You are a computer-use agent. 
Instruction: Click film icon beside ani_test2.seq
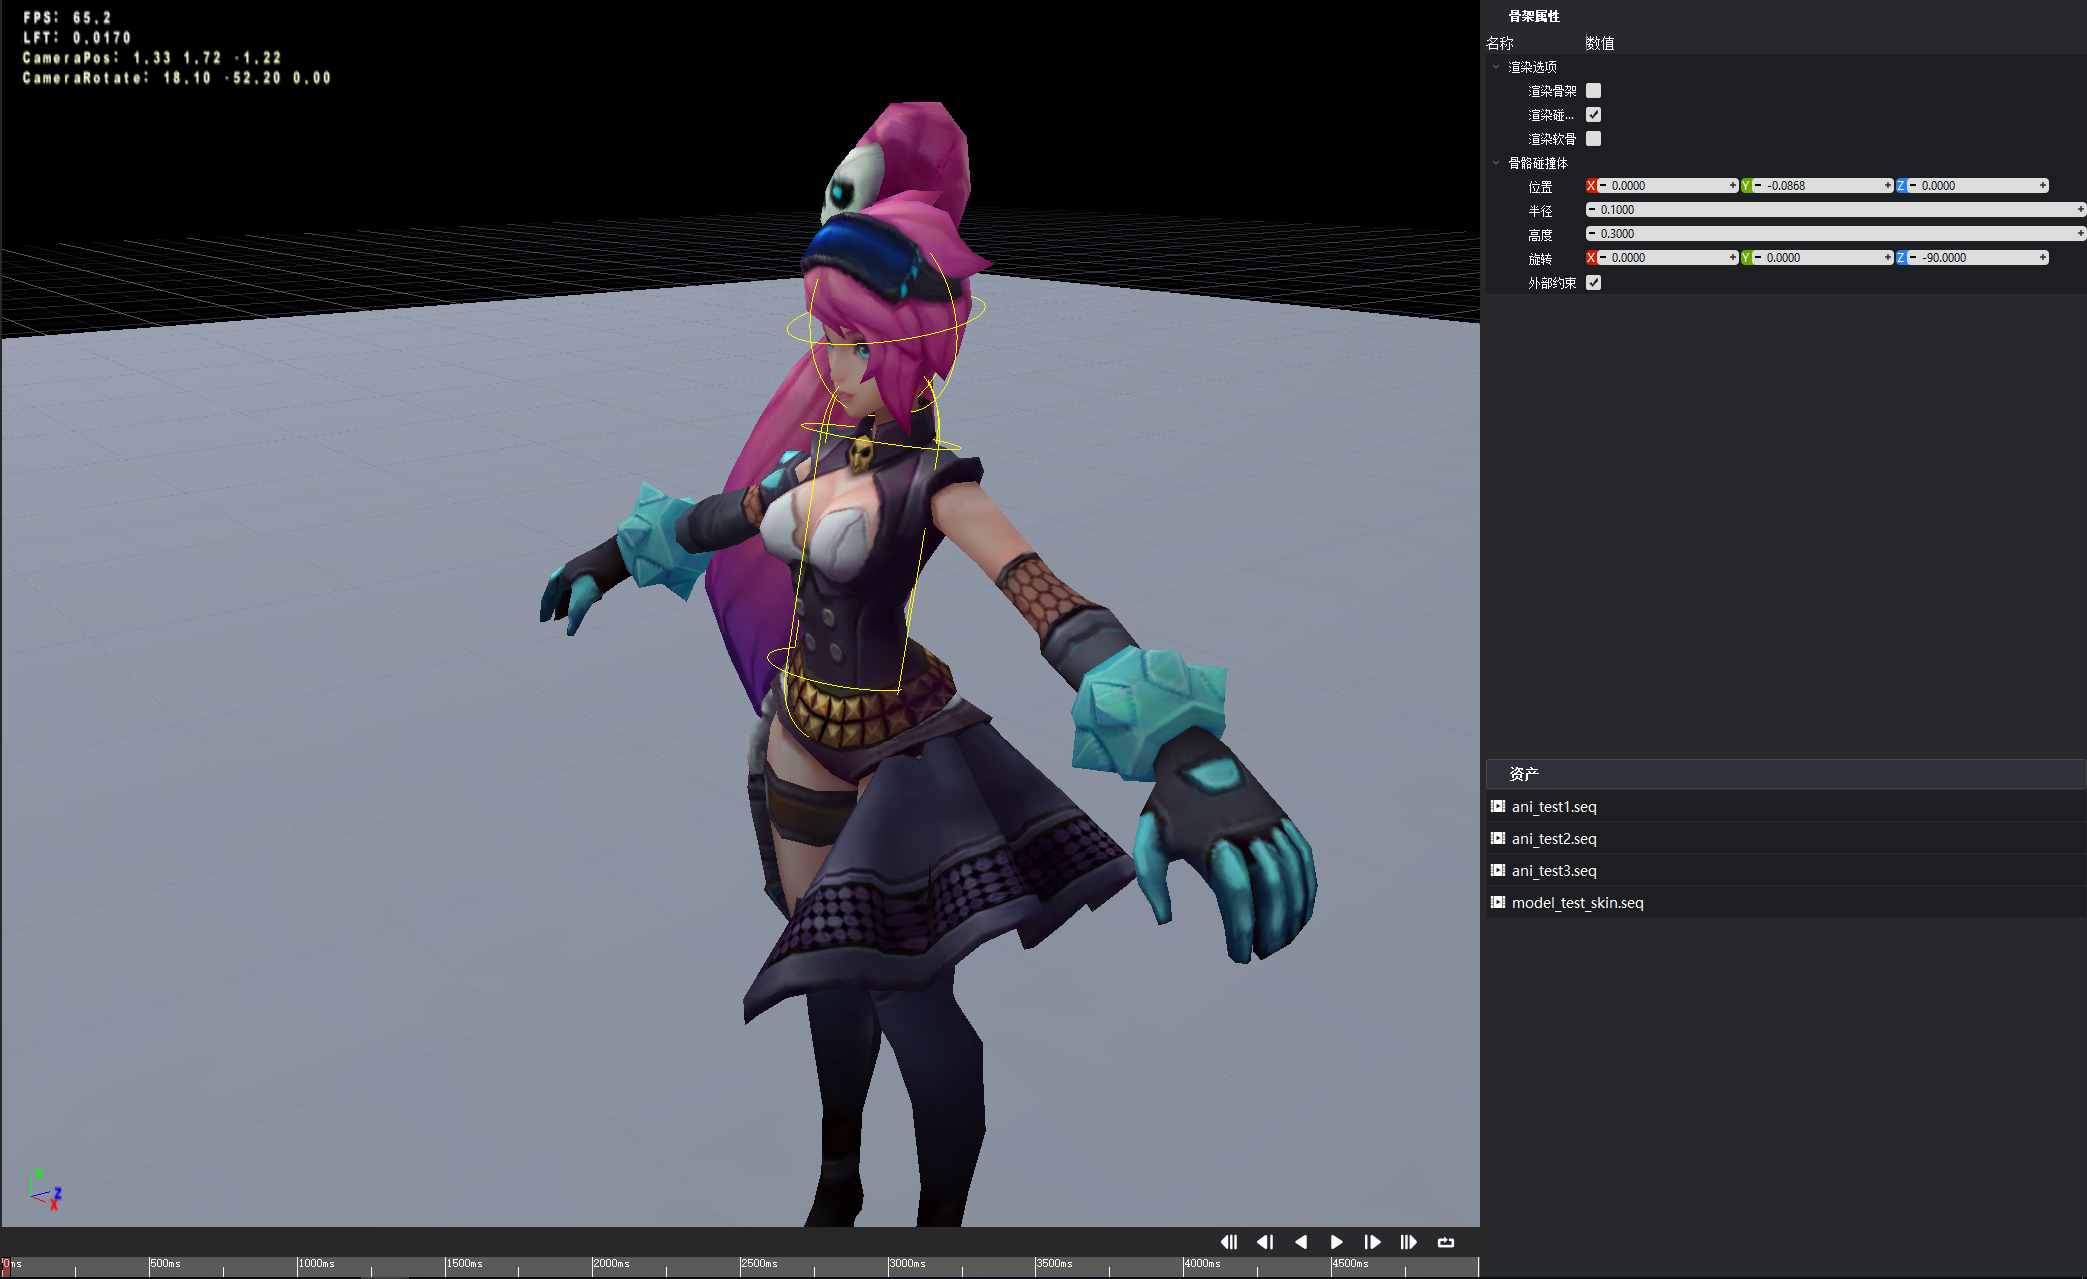tap(1498, 838)
